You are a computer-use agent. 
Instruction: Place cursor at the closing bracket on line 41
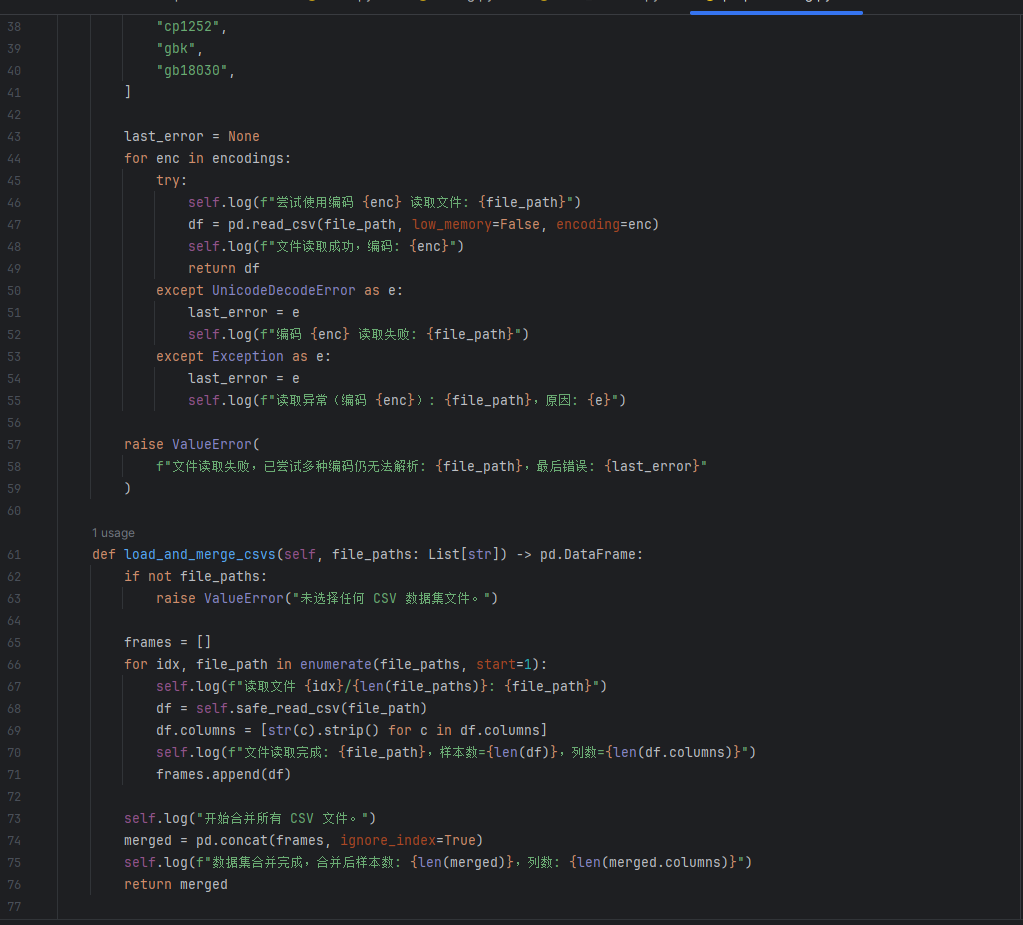click(128, 92)
